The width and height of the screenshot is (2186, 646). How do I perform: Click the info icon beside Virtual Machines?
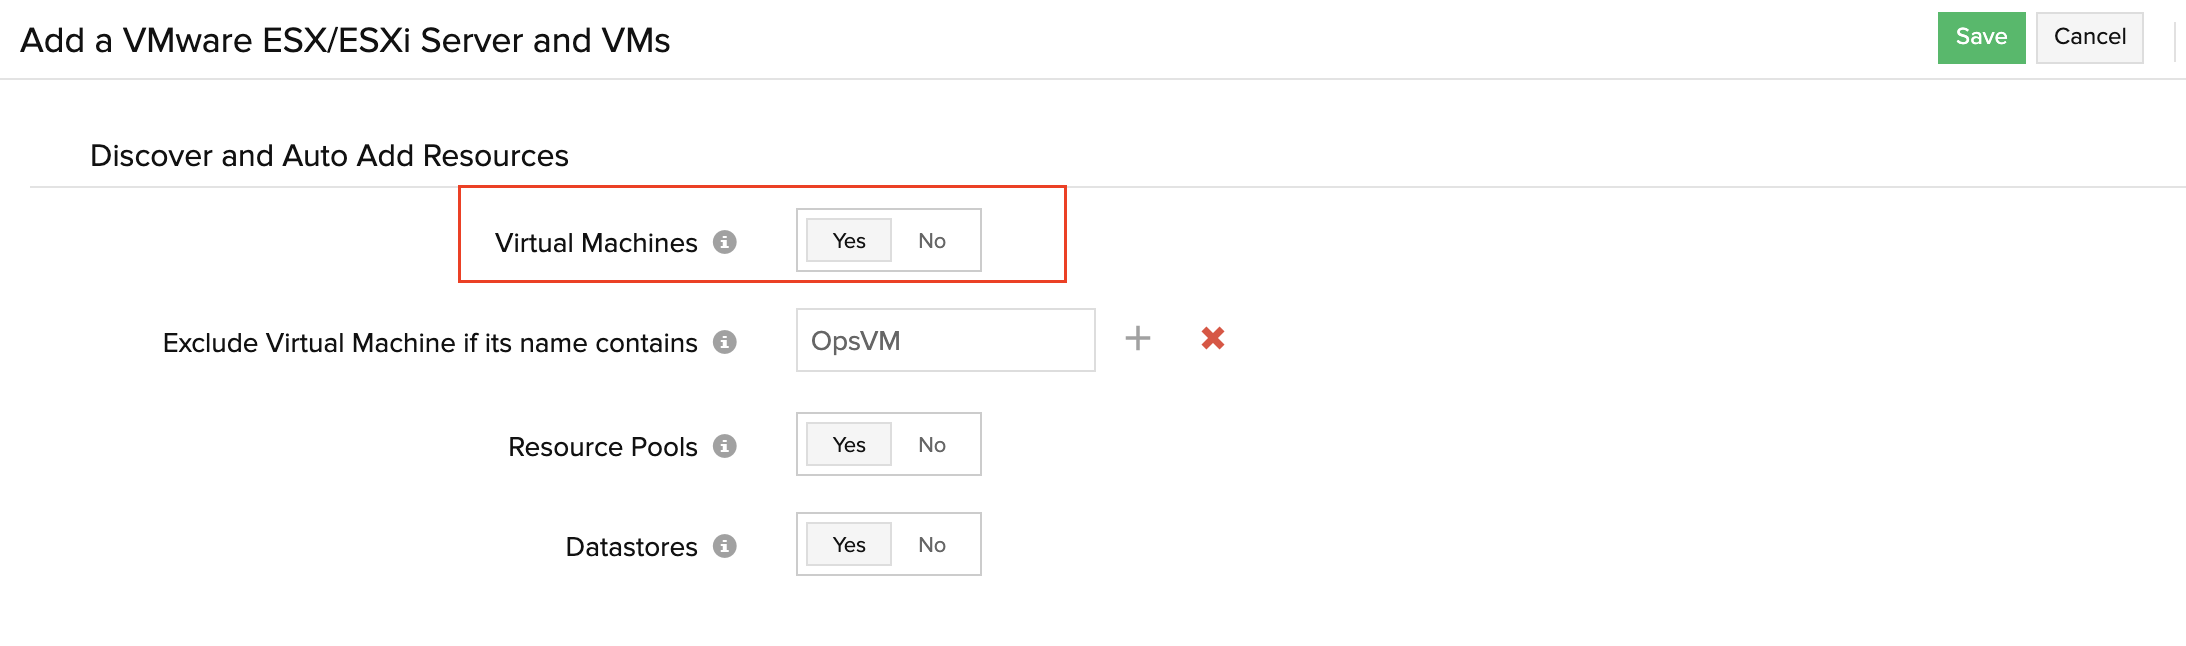click(x=725, y=241)
